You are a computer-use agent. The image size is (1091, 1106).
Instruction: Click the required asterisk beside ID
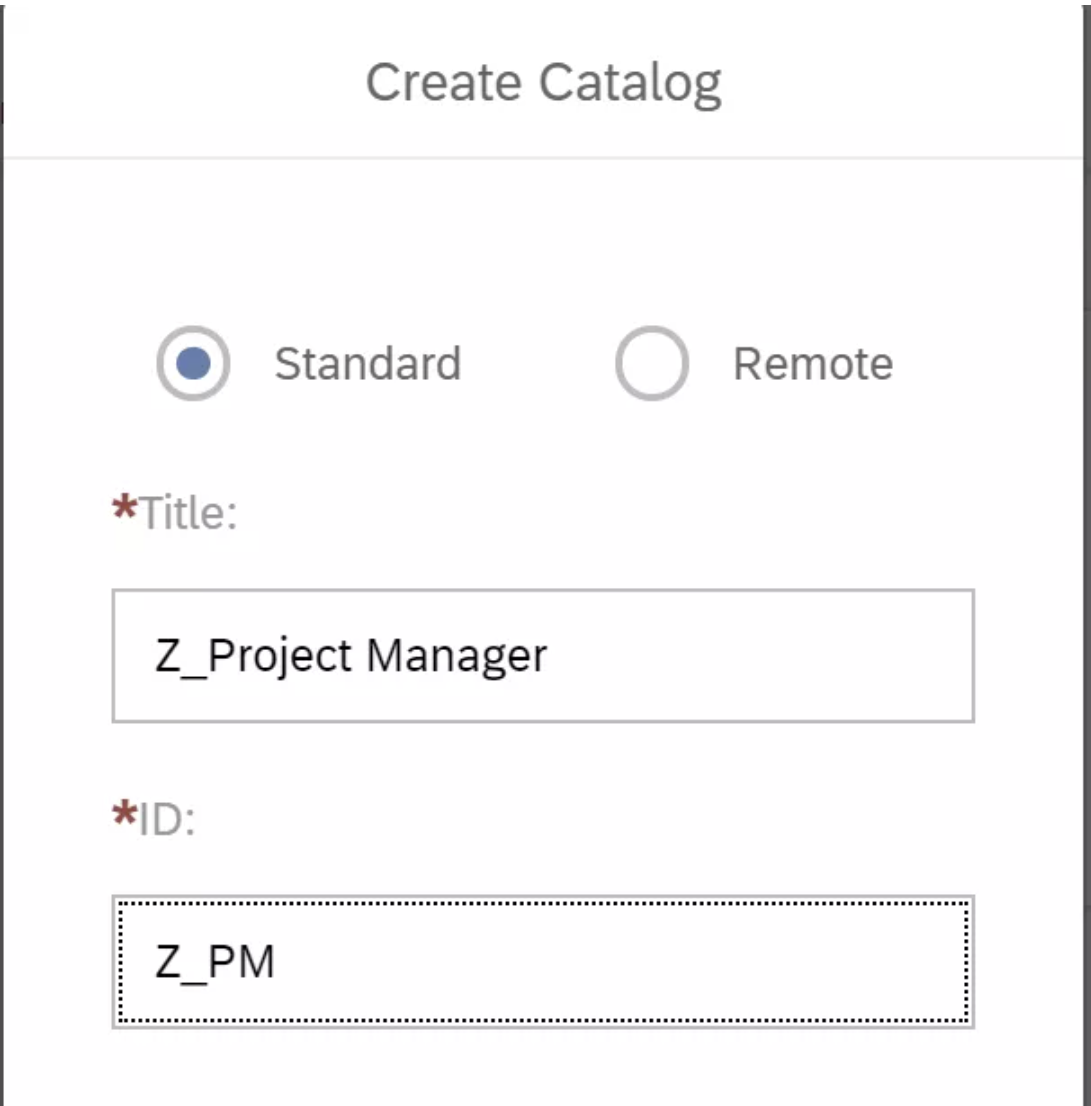[x=125, y=815]
